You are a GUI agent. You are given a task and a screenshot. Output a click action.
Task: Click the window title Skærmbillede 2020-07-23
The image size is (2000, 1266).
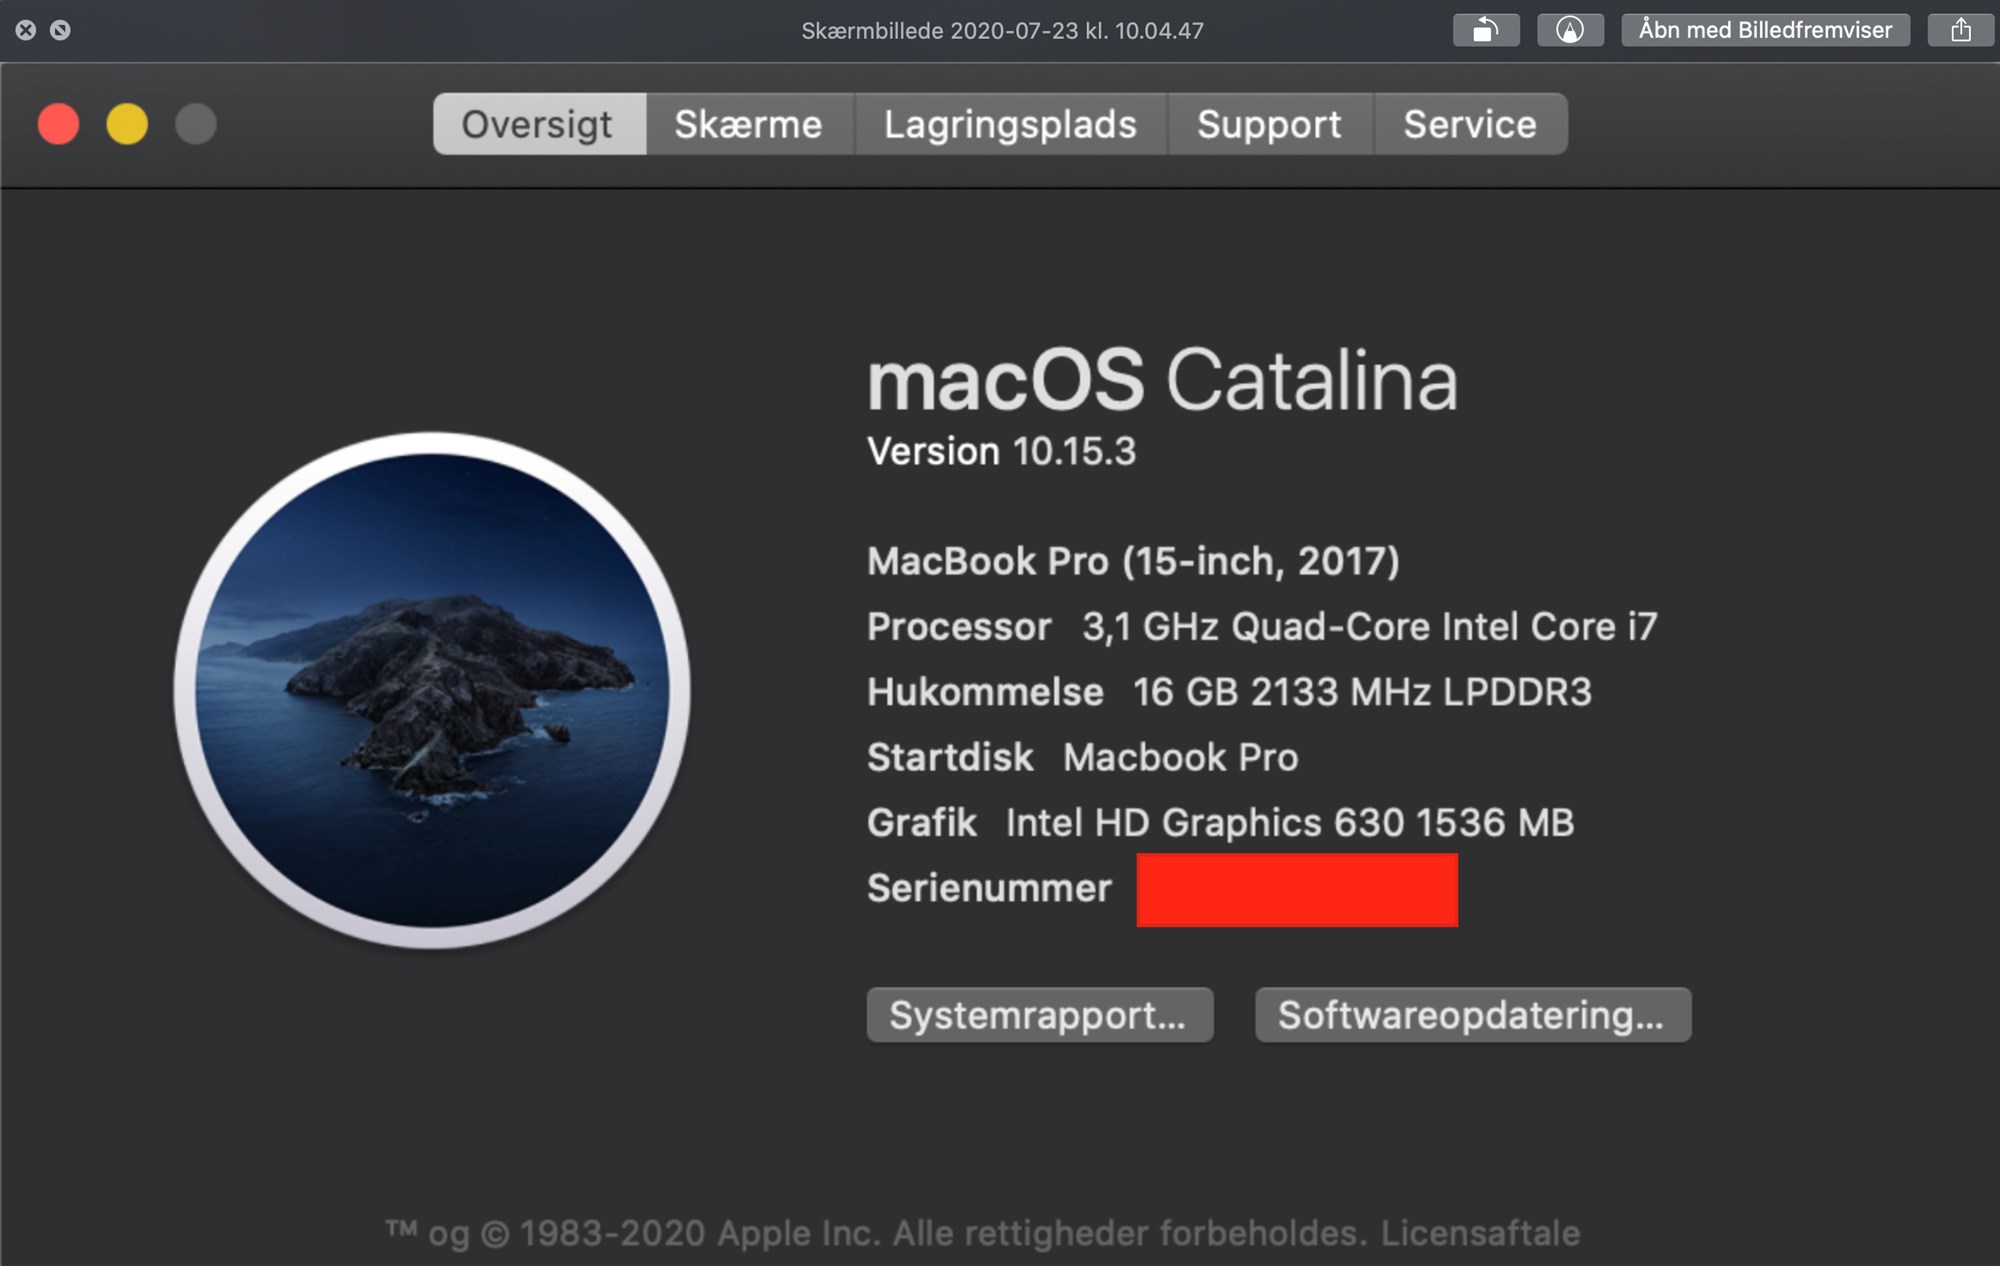click(x=1002, y=30)
